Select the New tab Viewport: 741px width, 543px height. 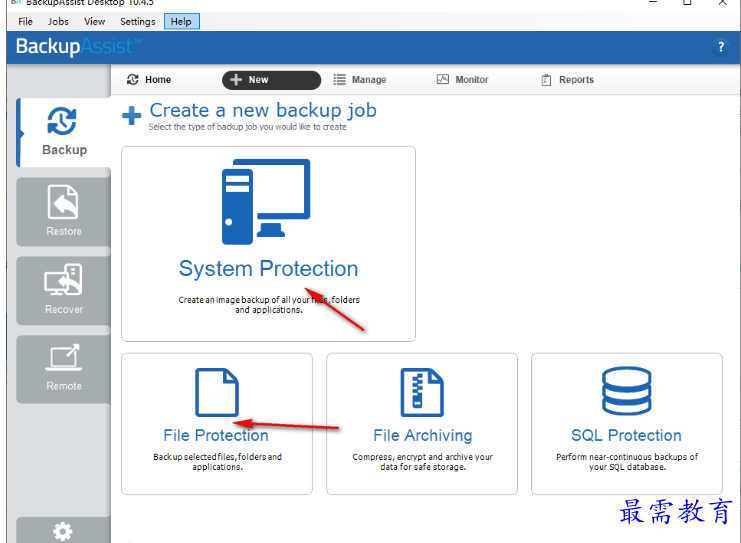click(x=271, y=80)
